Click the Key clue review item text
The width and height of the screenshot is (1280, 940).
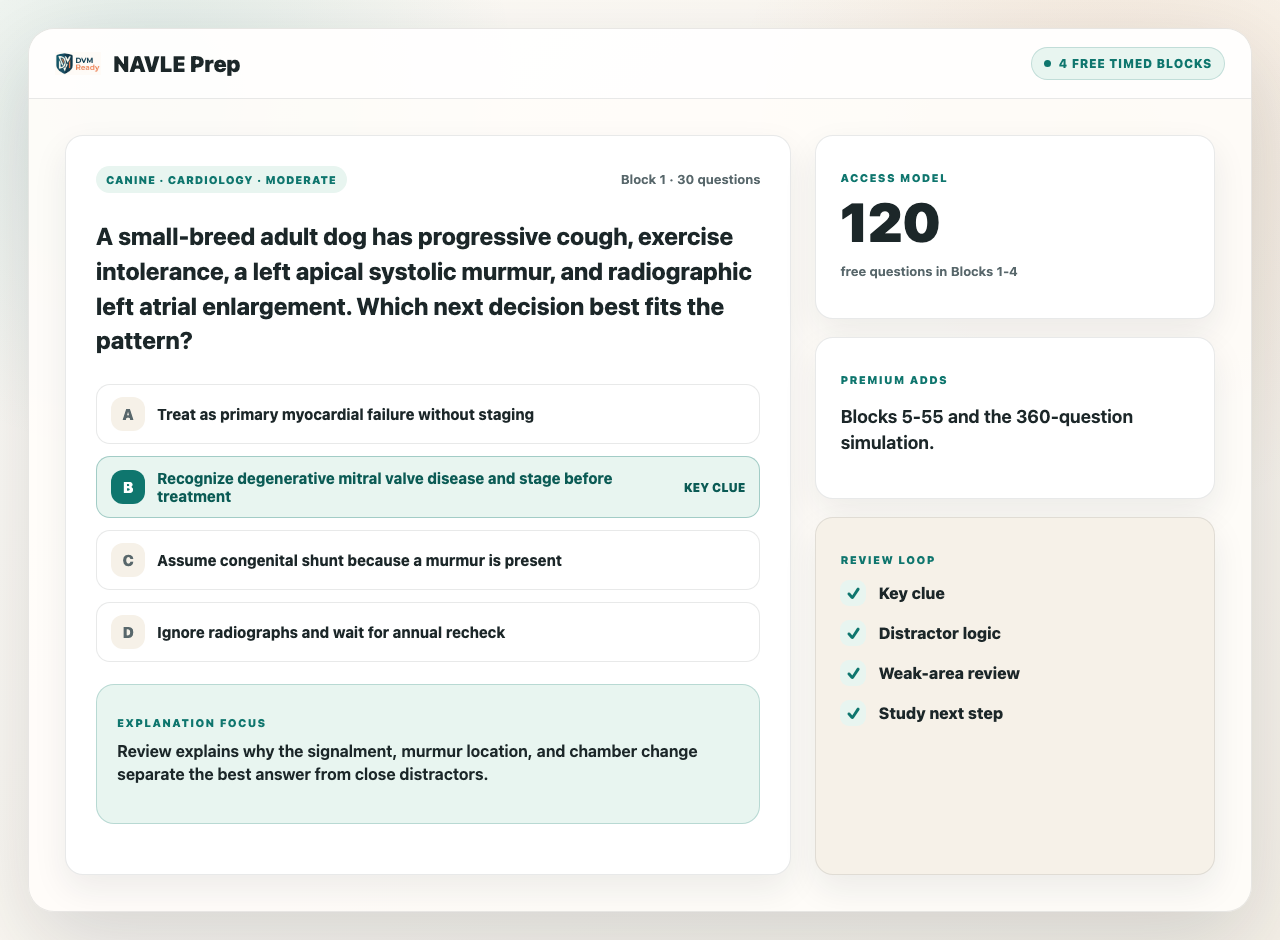pyautogui.click(x=911, y=593)
